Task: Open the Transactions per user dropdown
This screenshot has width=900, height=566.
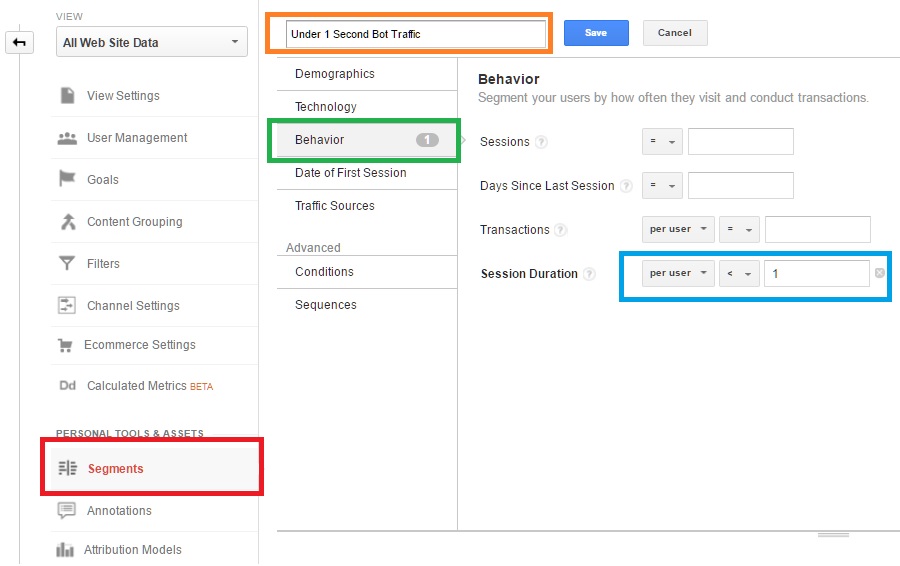Action: pyautogui.click(x=678, y=229)
